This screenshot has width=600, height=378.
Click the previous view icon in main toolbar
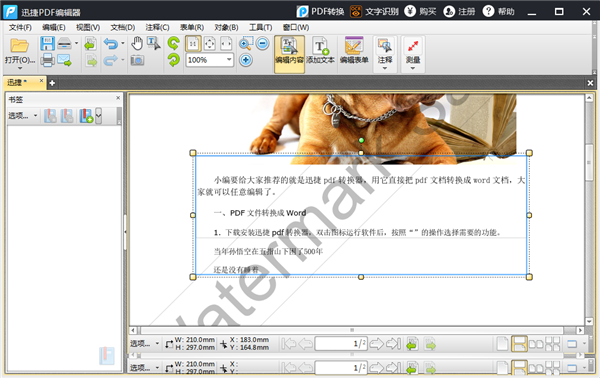91,44
